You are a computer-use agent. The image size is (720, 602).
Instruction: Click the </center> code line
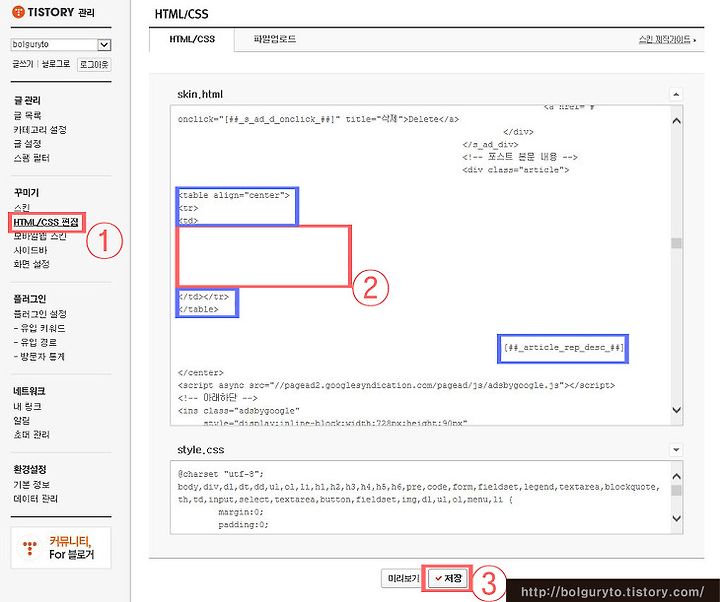(200, 373)
